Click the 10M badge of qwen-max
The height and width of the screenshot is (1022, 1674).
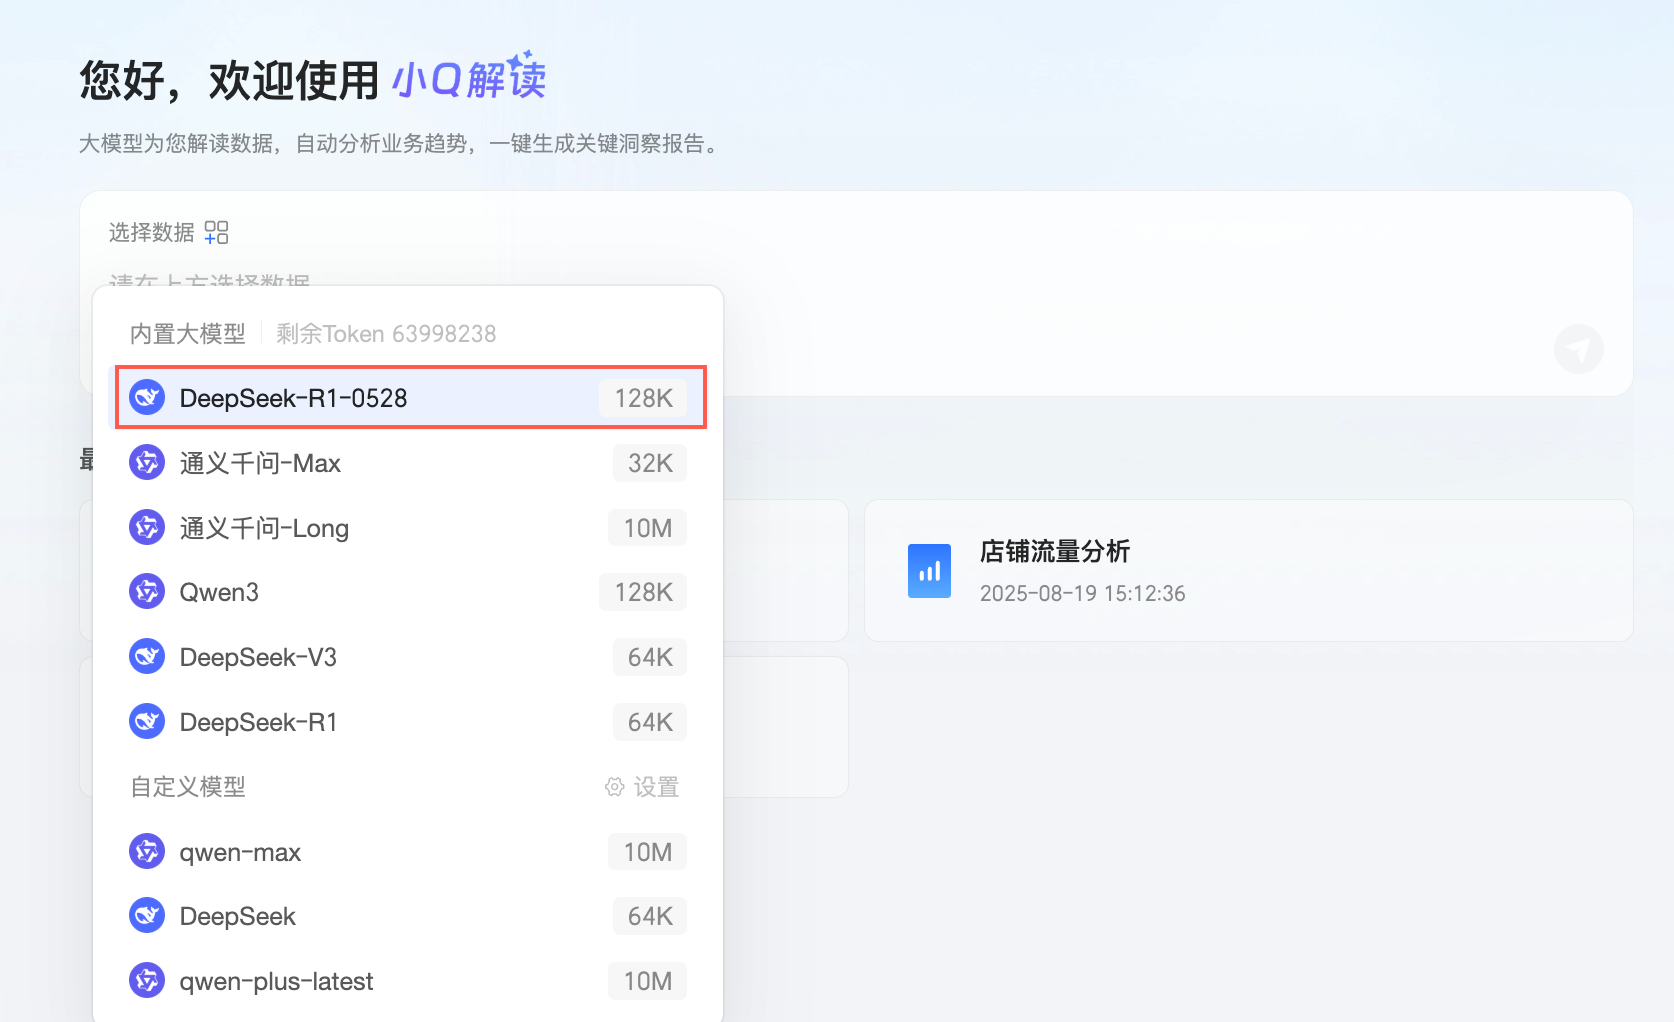coord(647,852)
